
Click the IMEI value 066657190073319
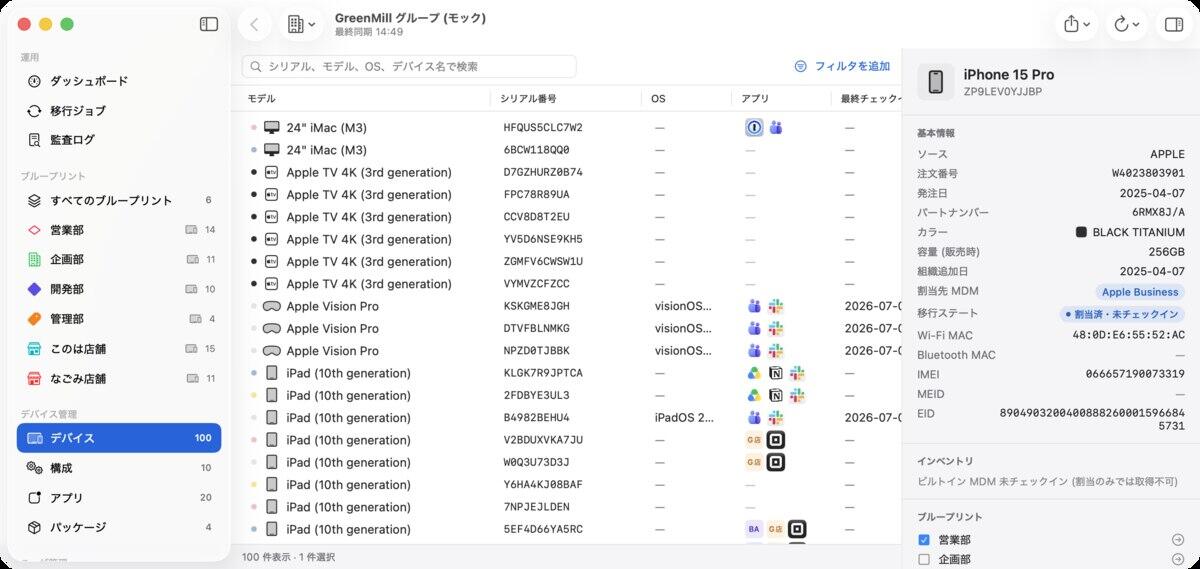tap(1135, 374)
